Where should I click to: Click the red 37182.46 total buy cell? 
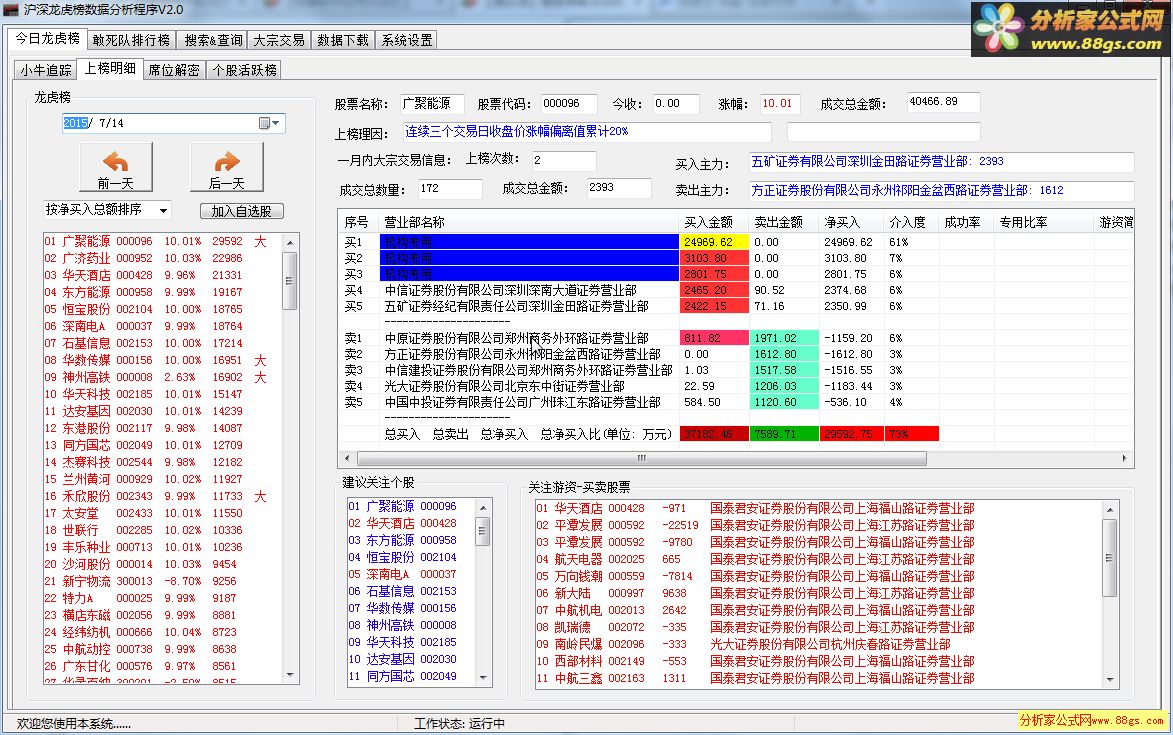pos(714,434)
